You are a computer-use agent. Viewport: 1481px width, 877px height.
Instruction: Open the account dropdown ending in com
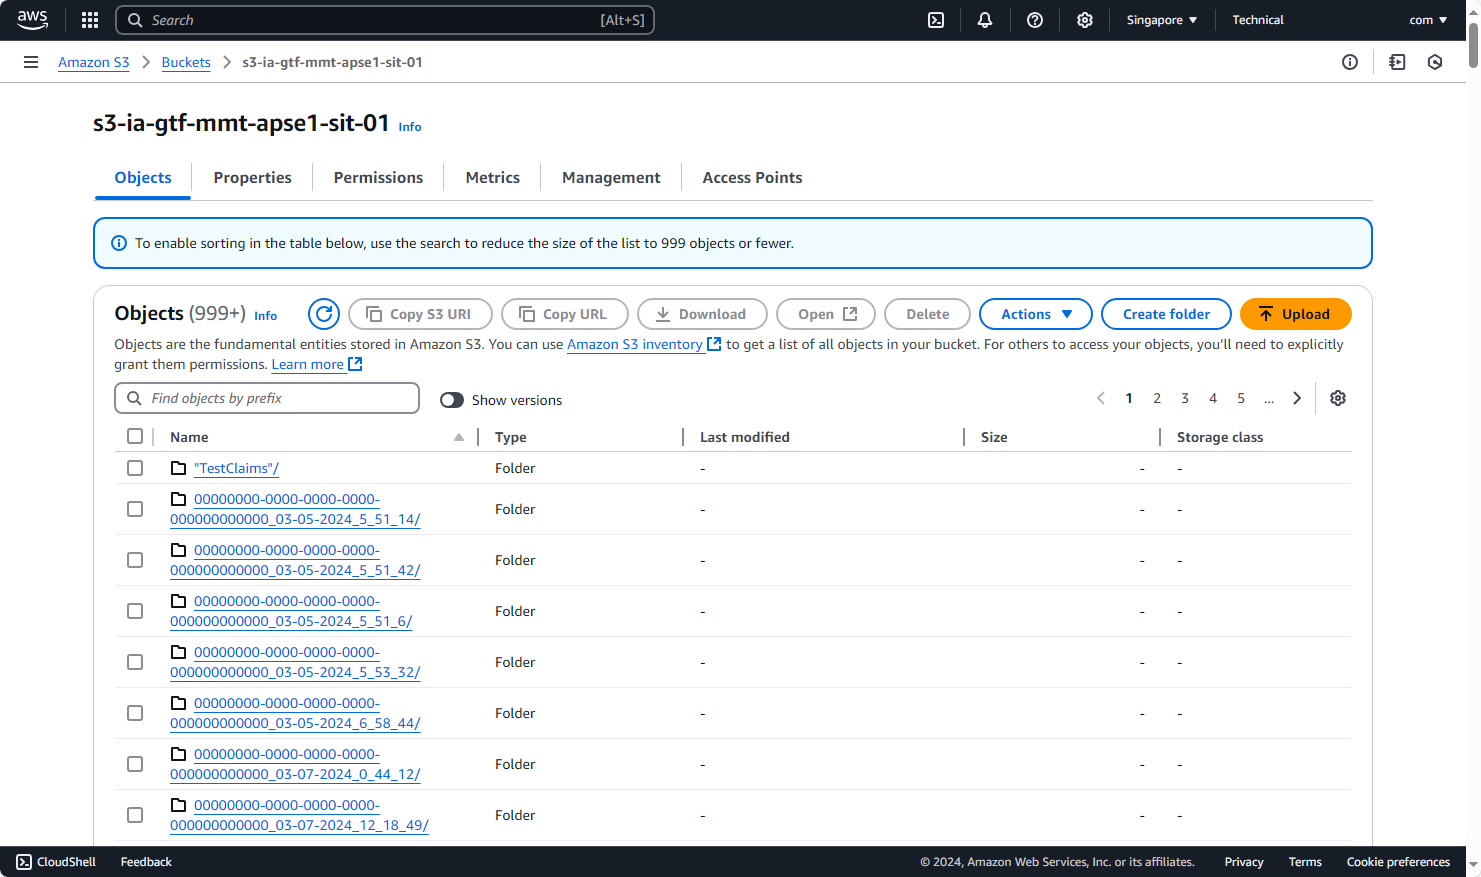[x=1428, y=20]
